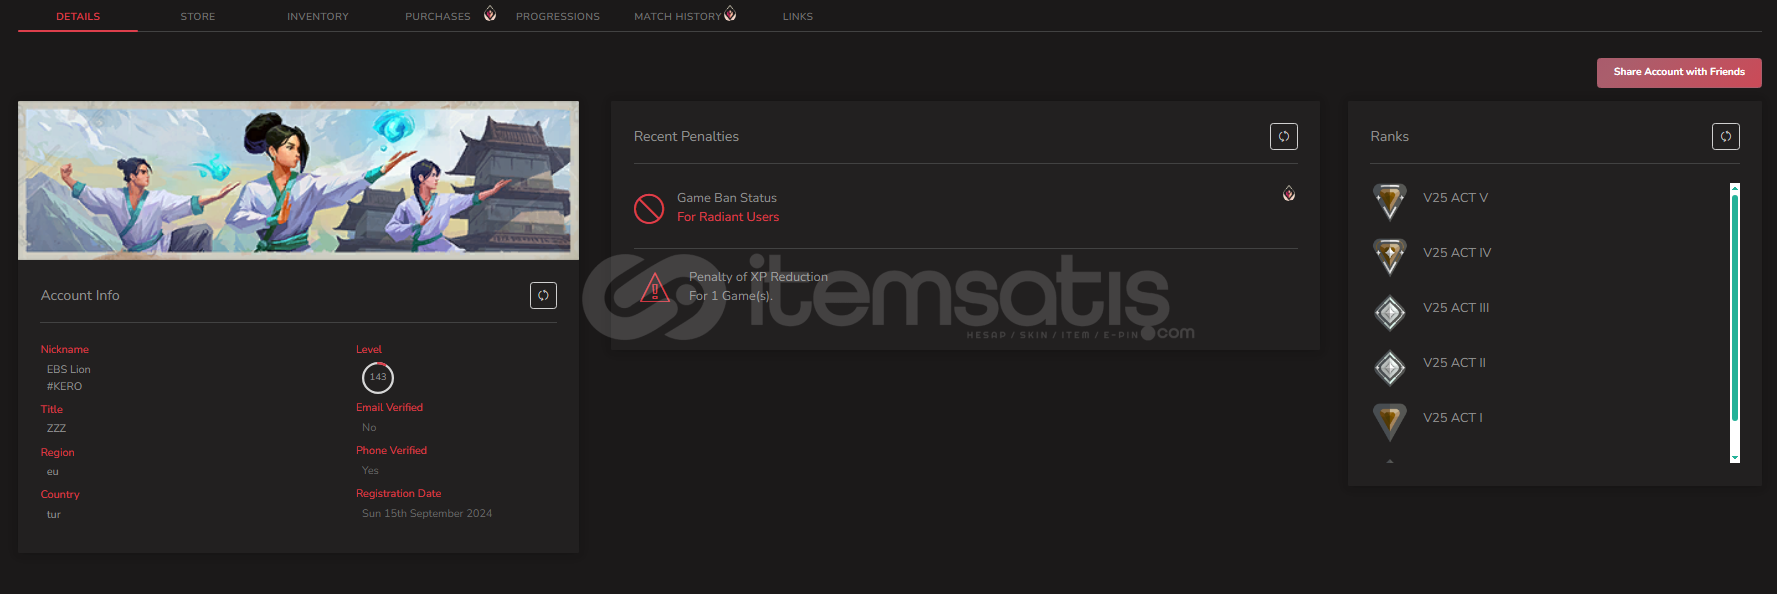Viewport: 1777px width, 594px height.
Task: Click the Ranks scrollbar down arrow
Action: pyautogui.click(x=1735, y=458)
